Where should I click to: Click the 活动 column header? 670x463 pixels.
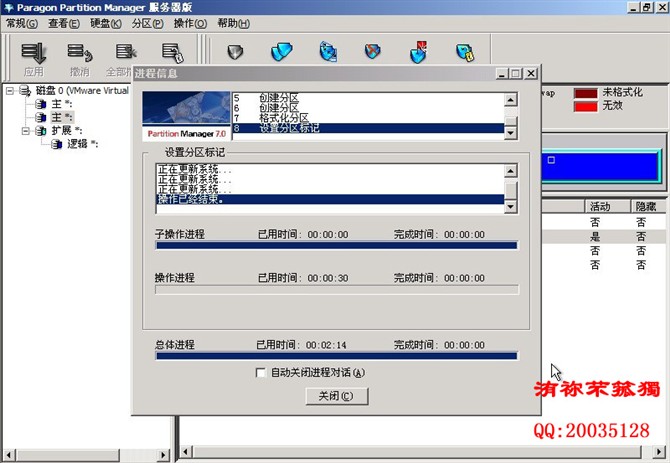(607, 206)
